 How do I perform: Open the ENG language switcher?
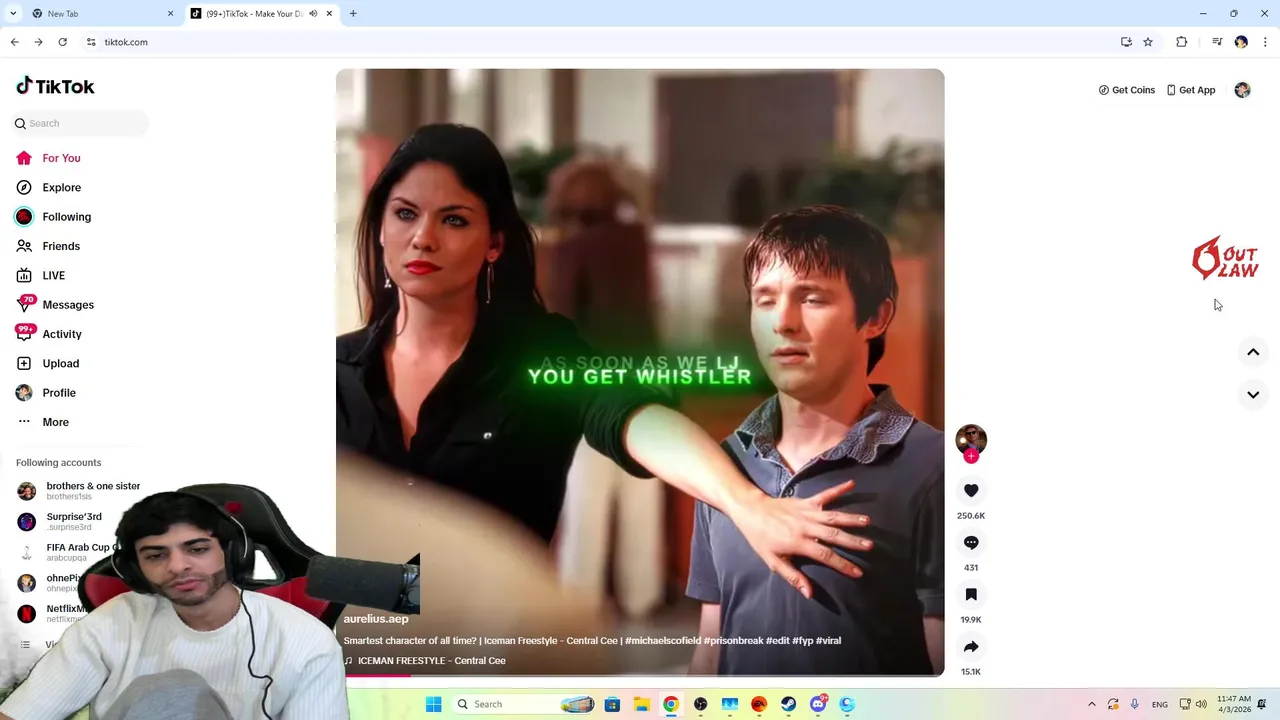coord(1159,704)
